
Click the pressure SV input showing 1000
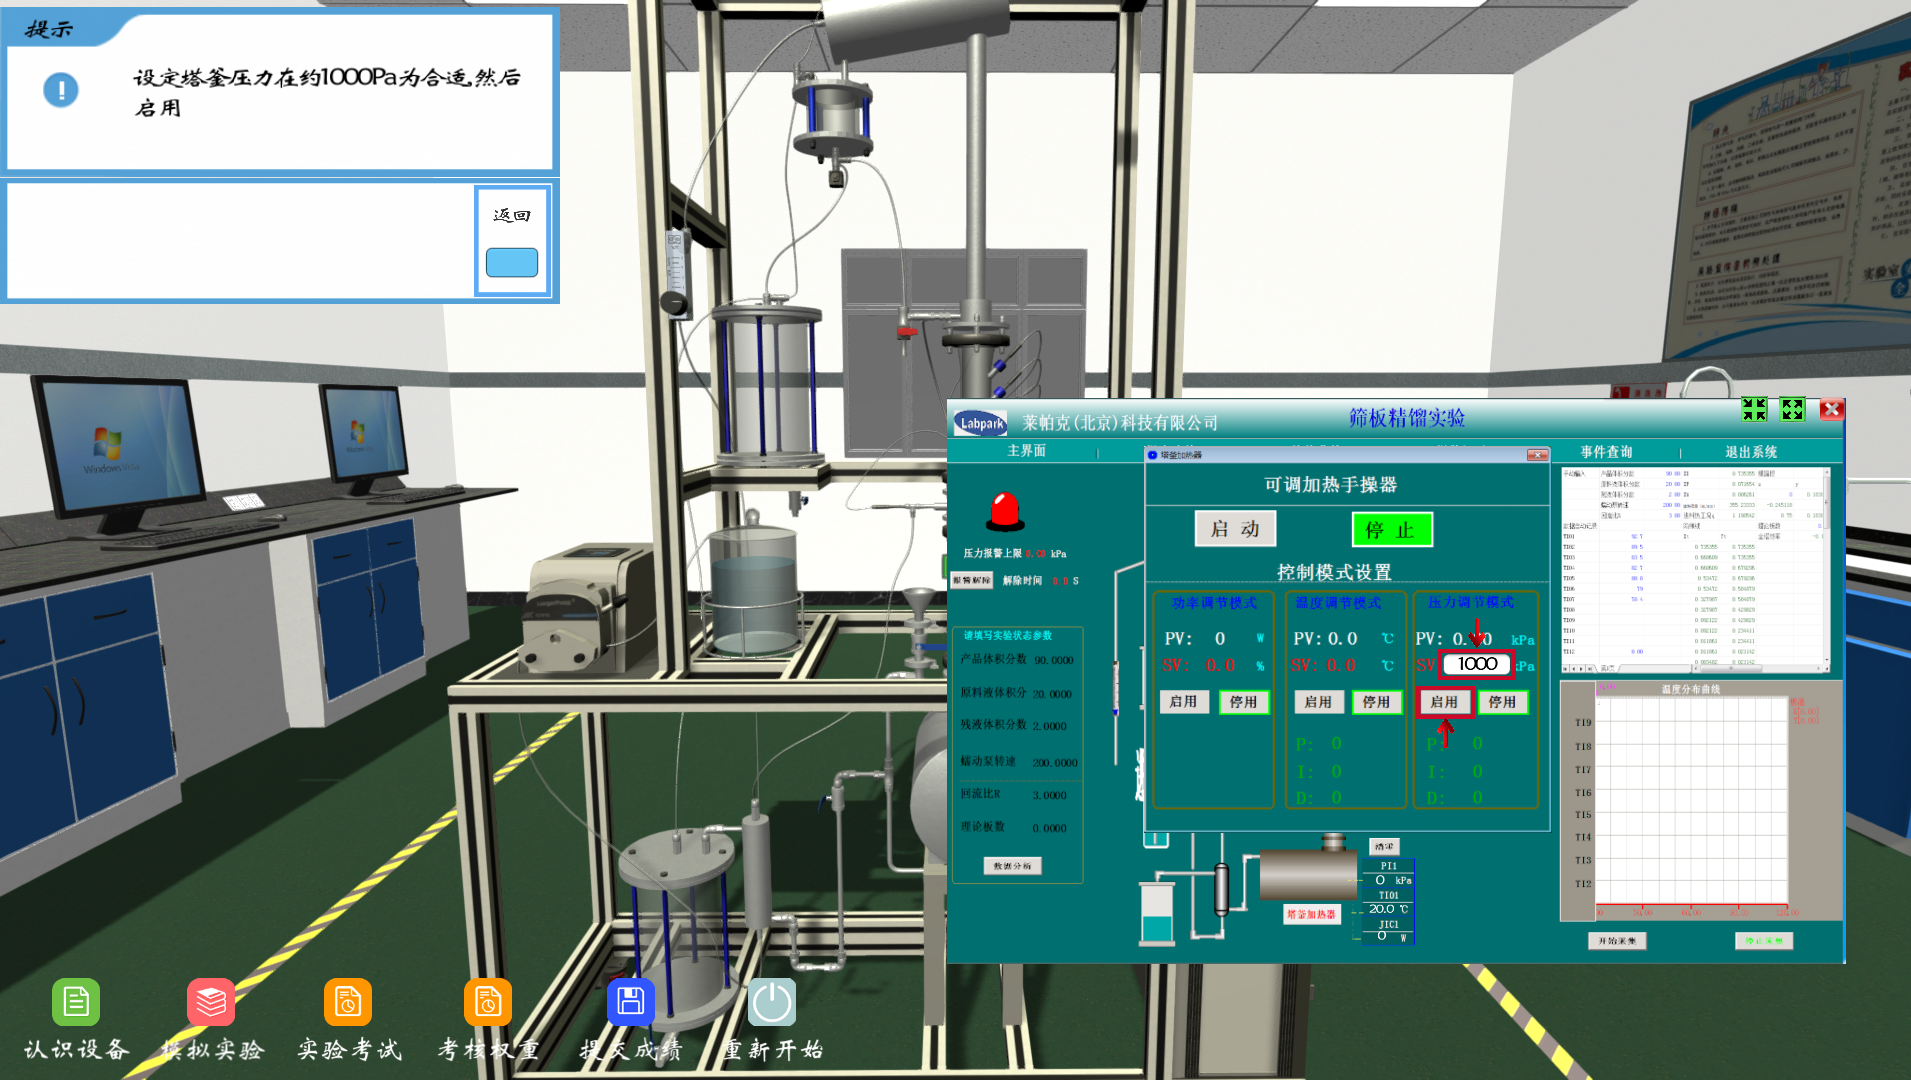[1477, 664]
